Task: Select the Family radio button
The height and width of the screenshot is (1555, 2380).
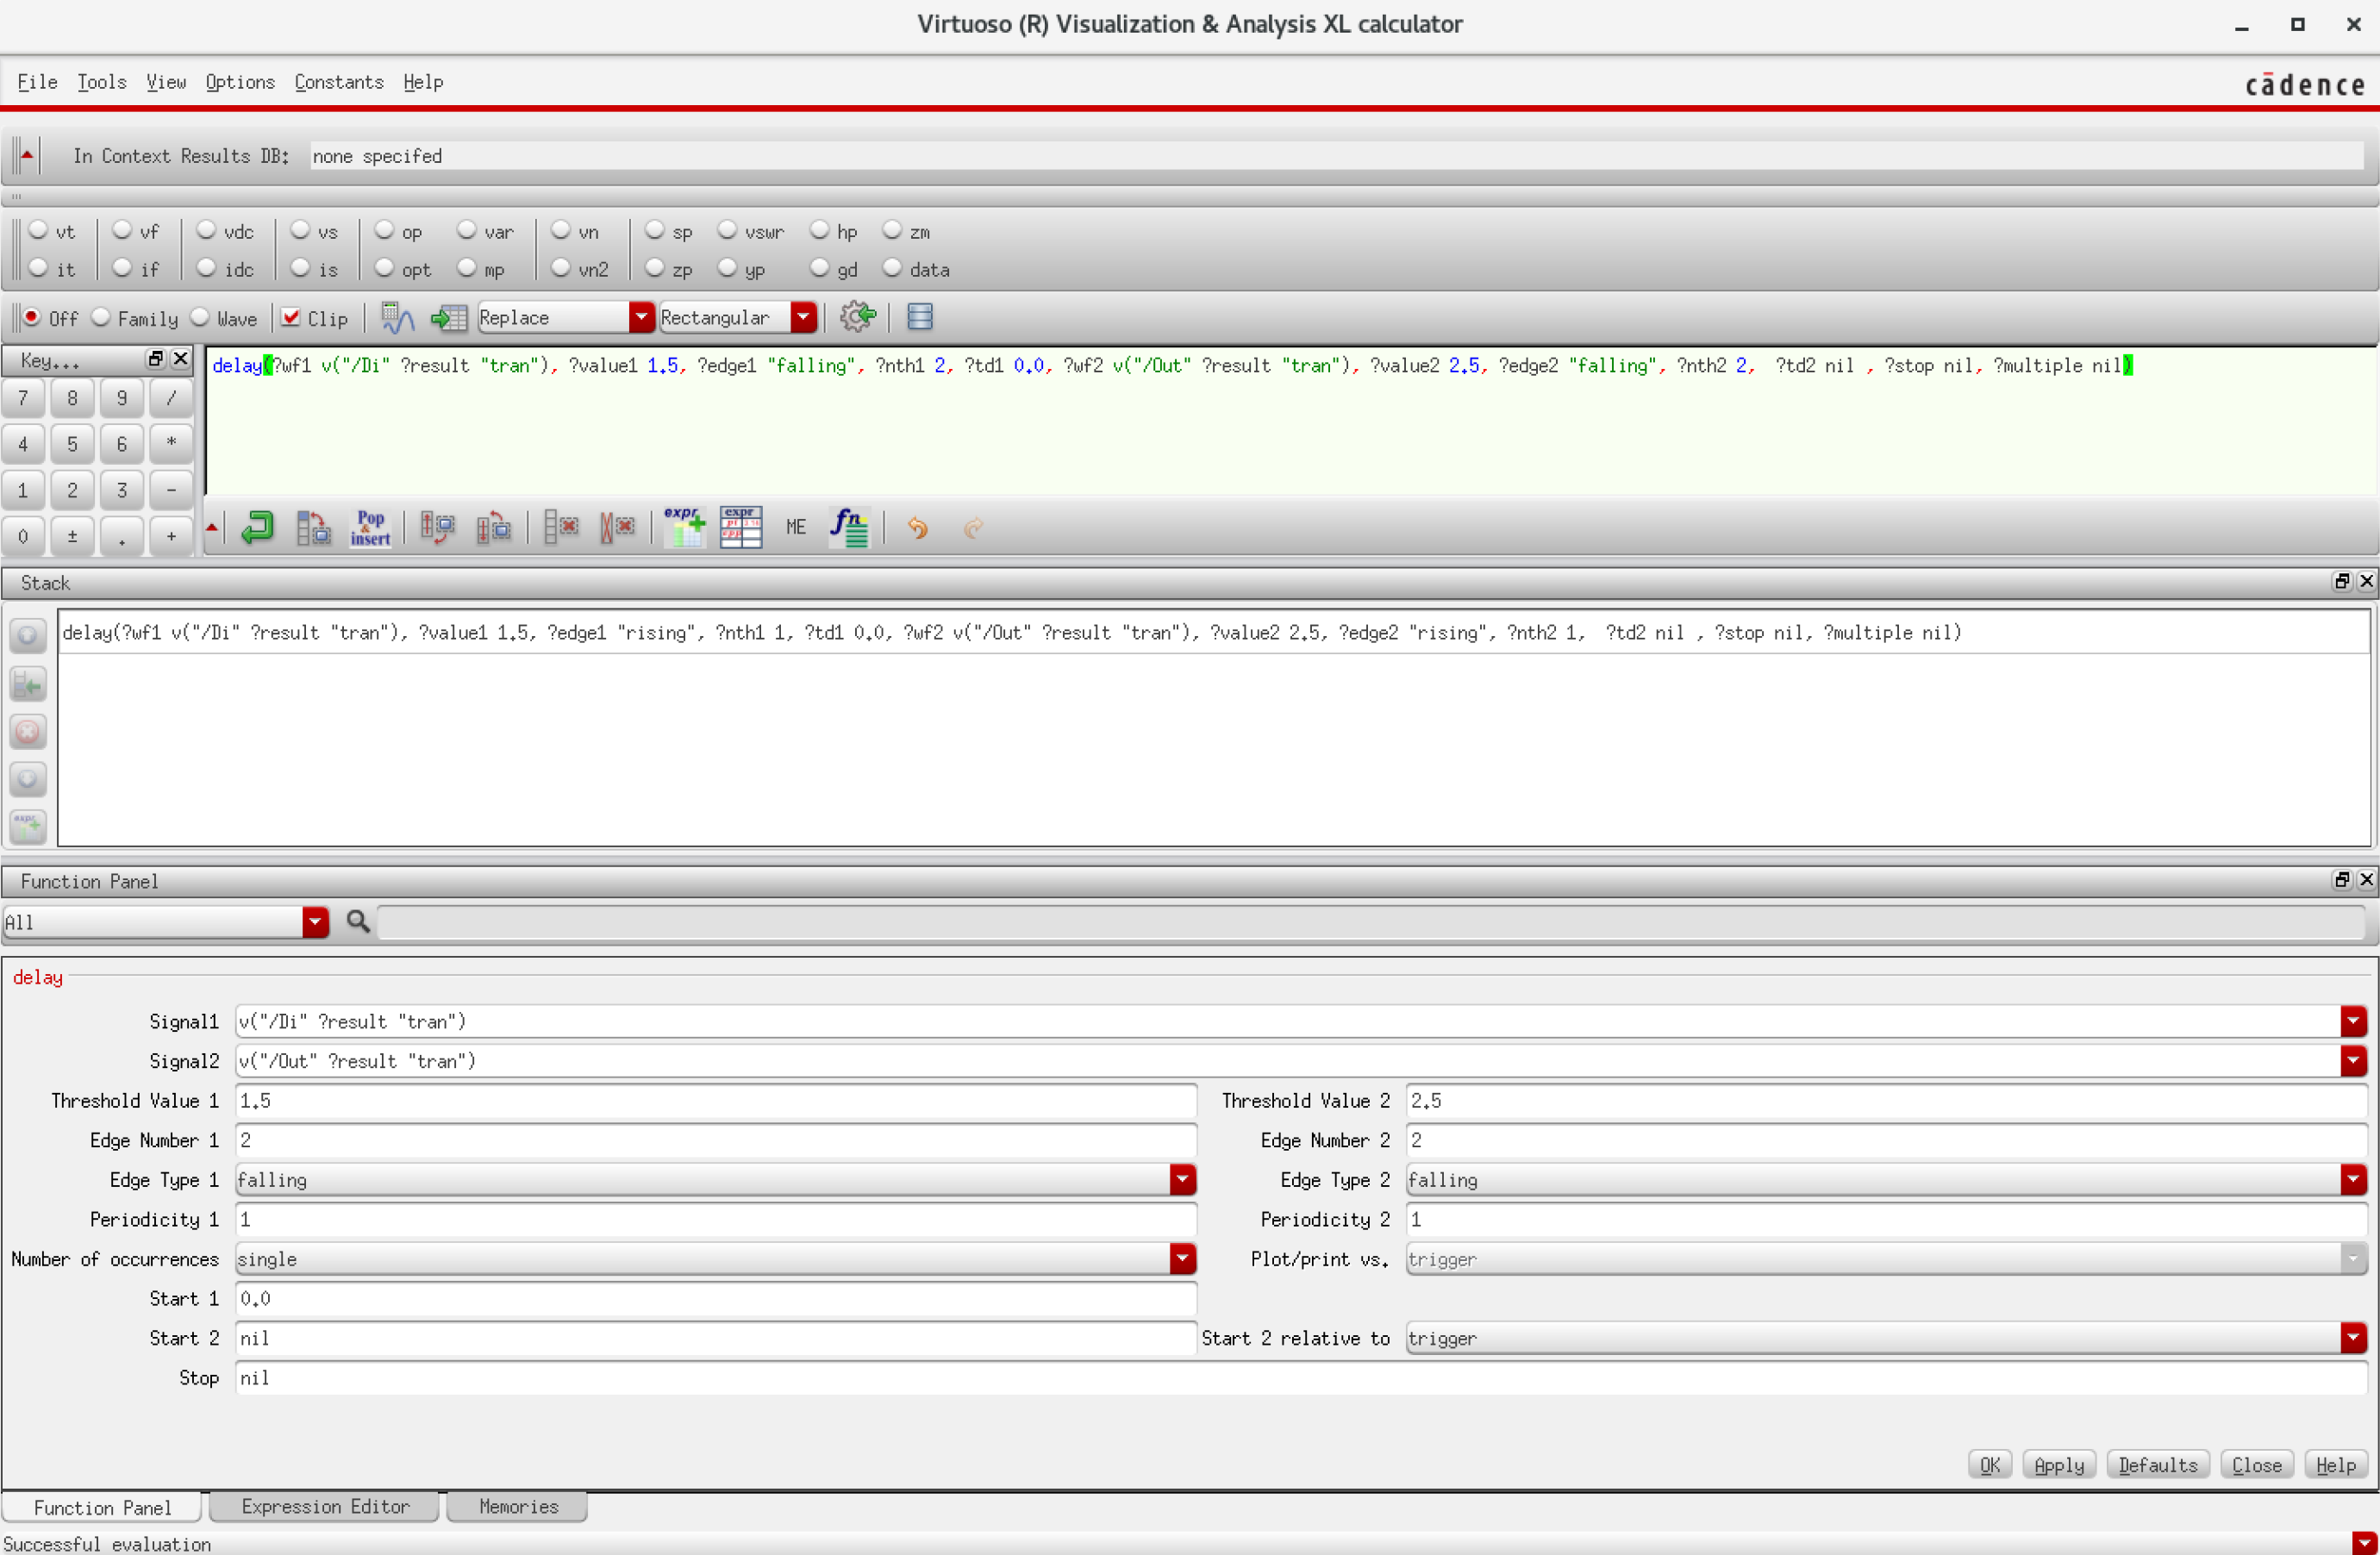Action: coord(101,318)
